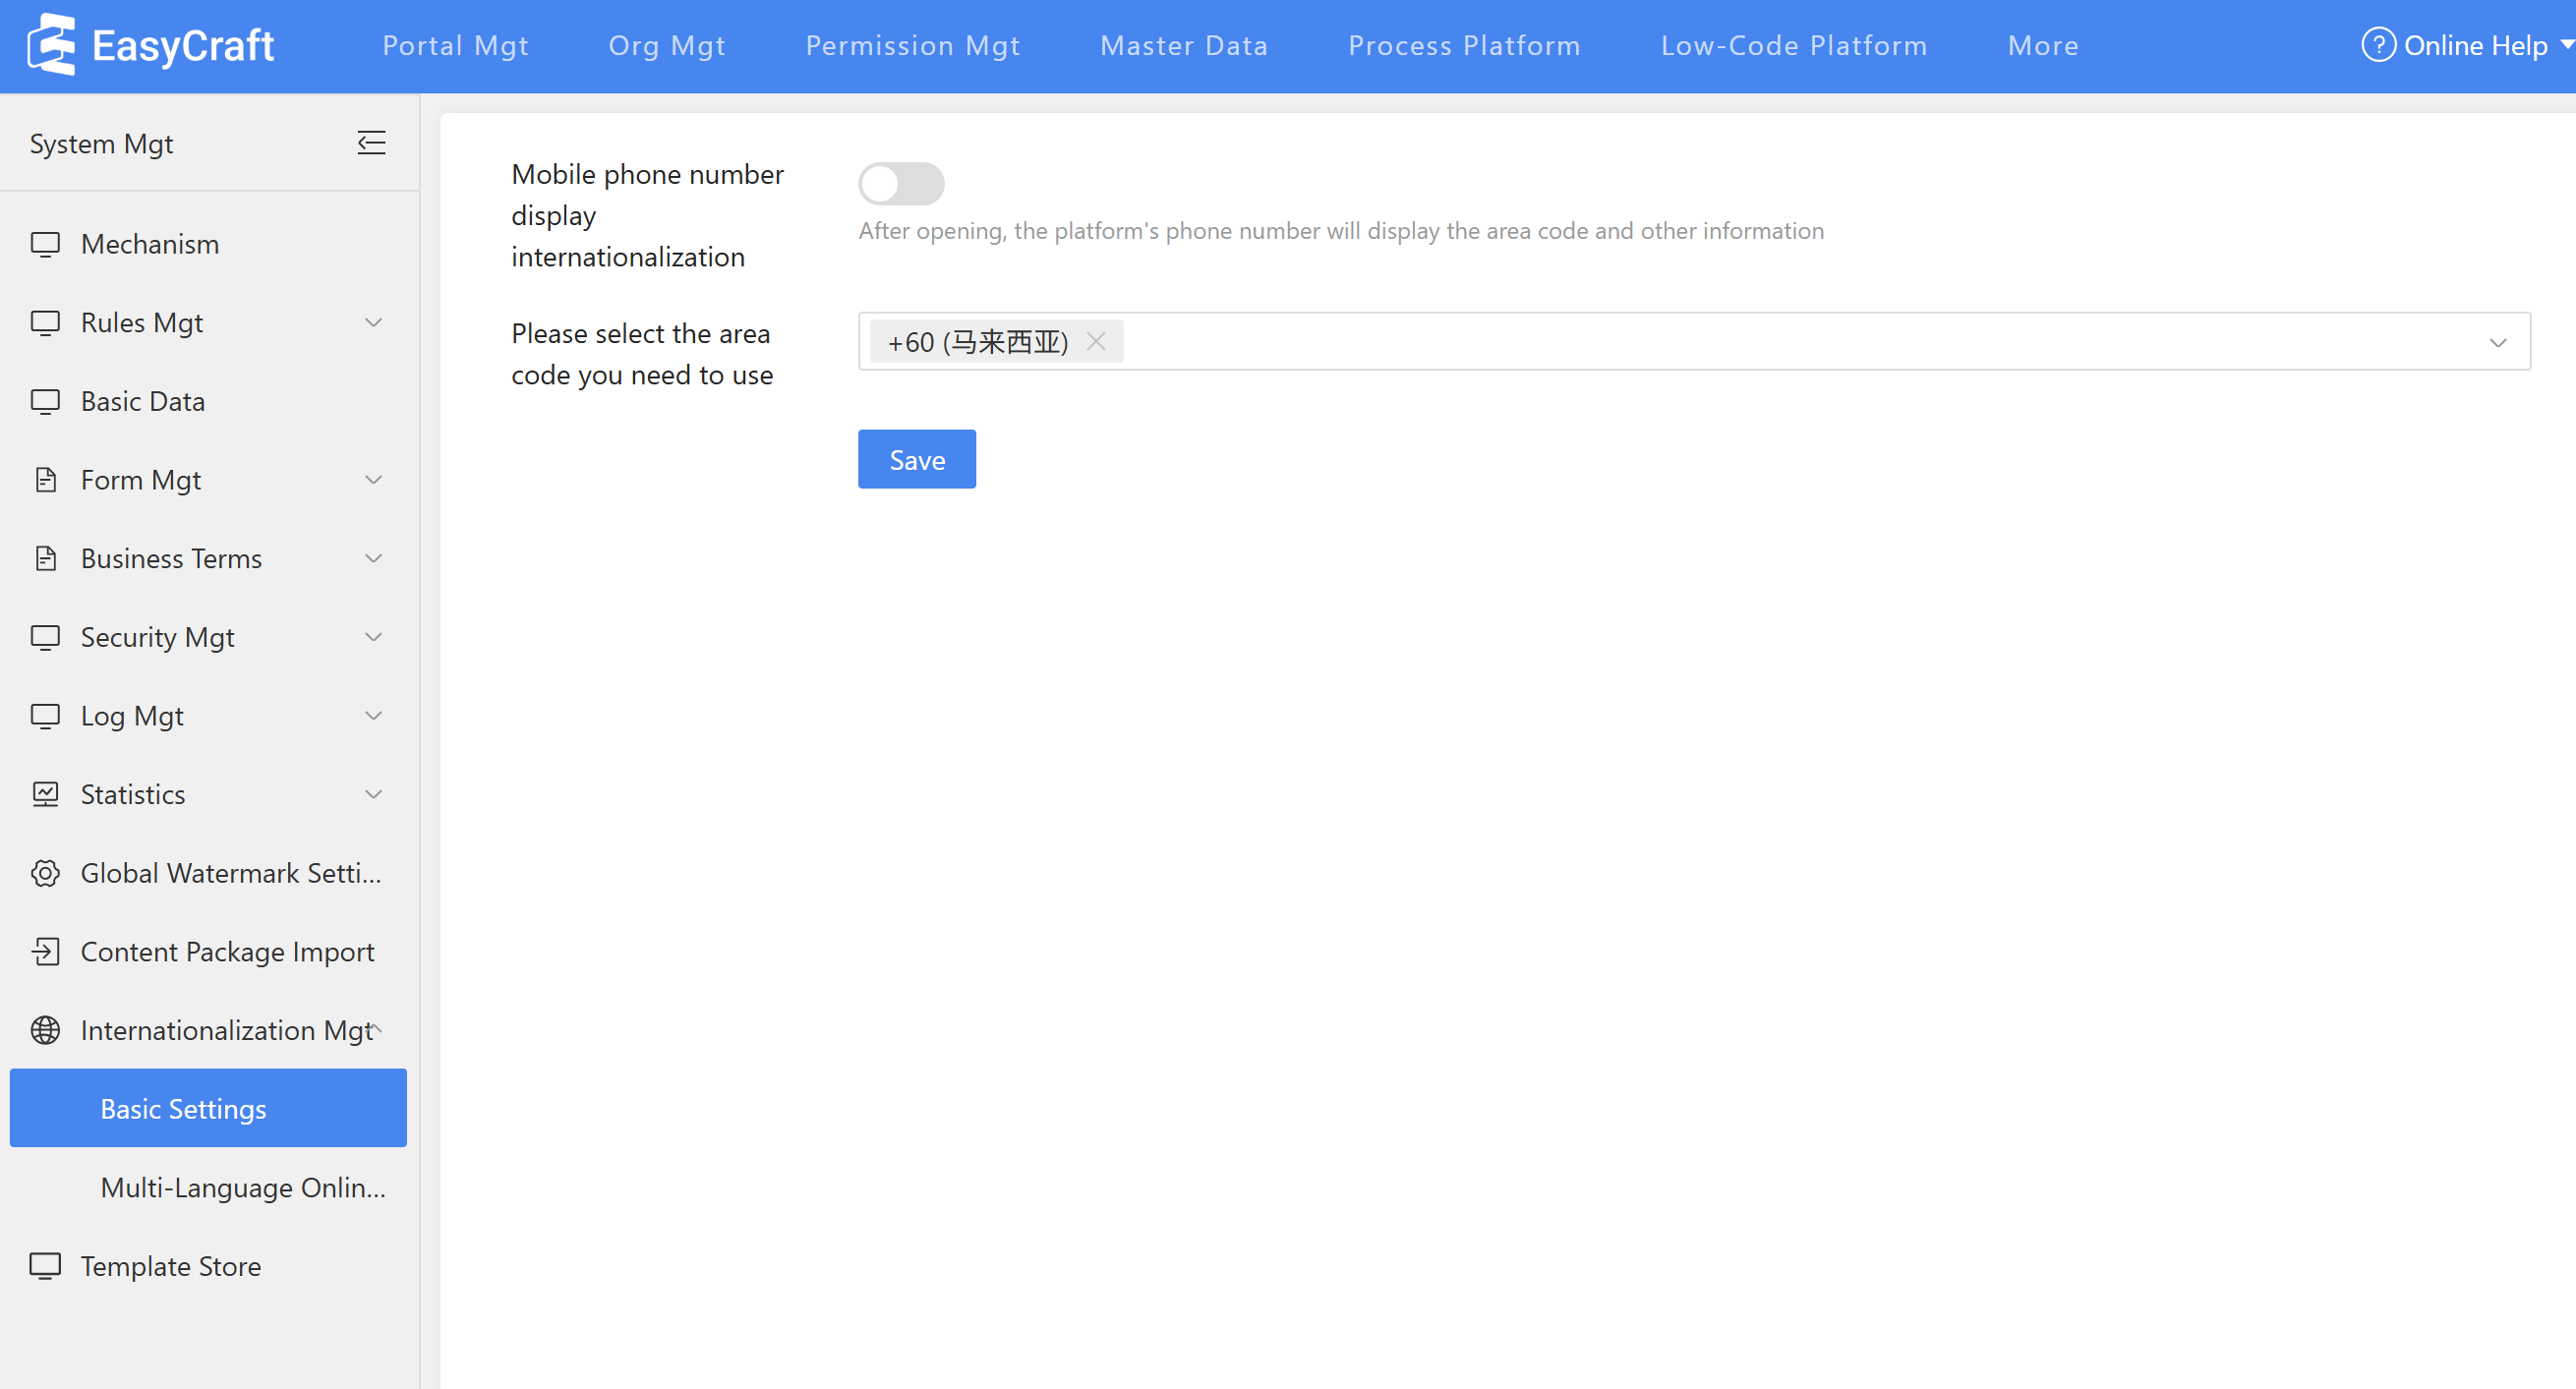The height and width of the screenshot is (1389, 2576).
Task: Open Multi-Language Online submenu item
Action: point(242,1187)
